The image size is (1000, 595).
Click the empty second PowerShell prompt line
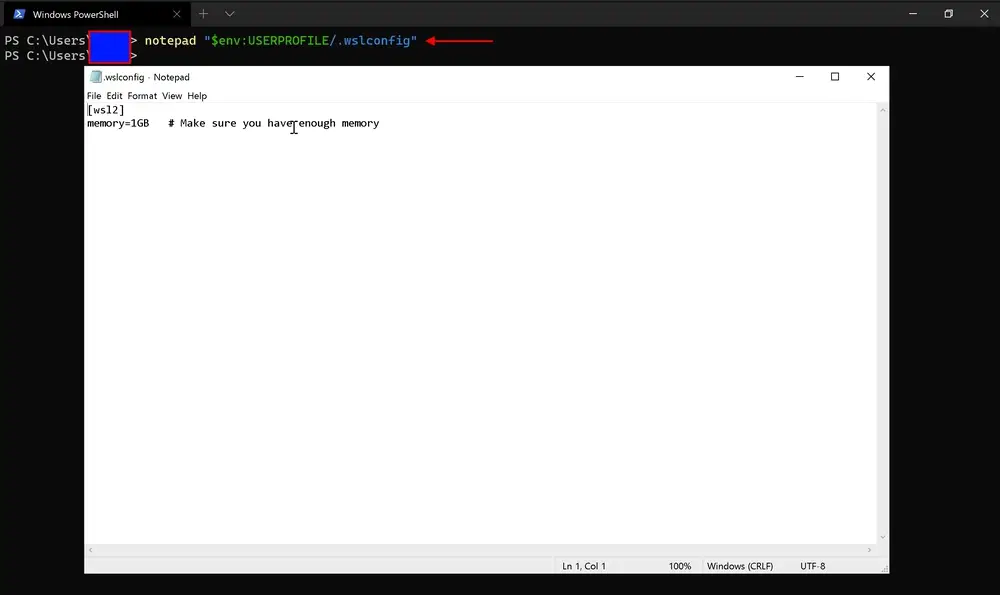click(70, 56)
